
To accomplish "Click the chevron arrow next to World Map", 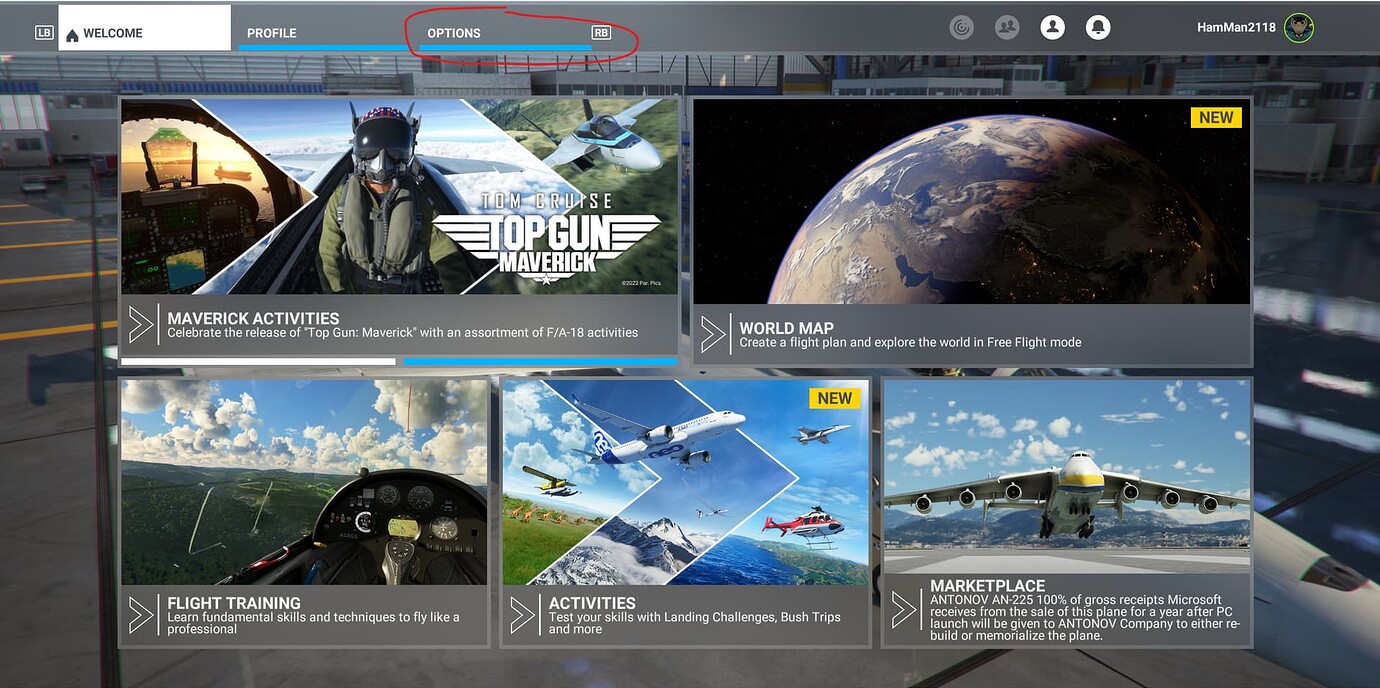I will (x=713, y=334).
